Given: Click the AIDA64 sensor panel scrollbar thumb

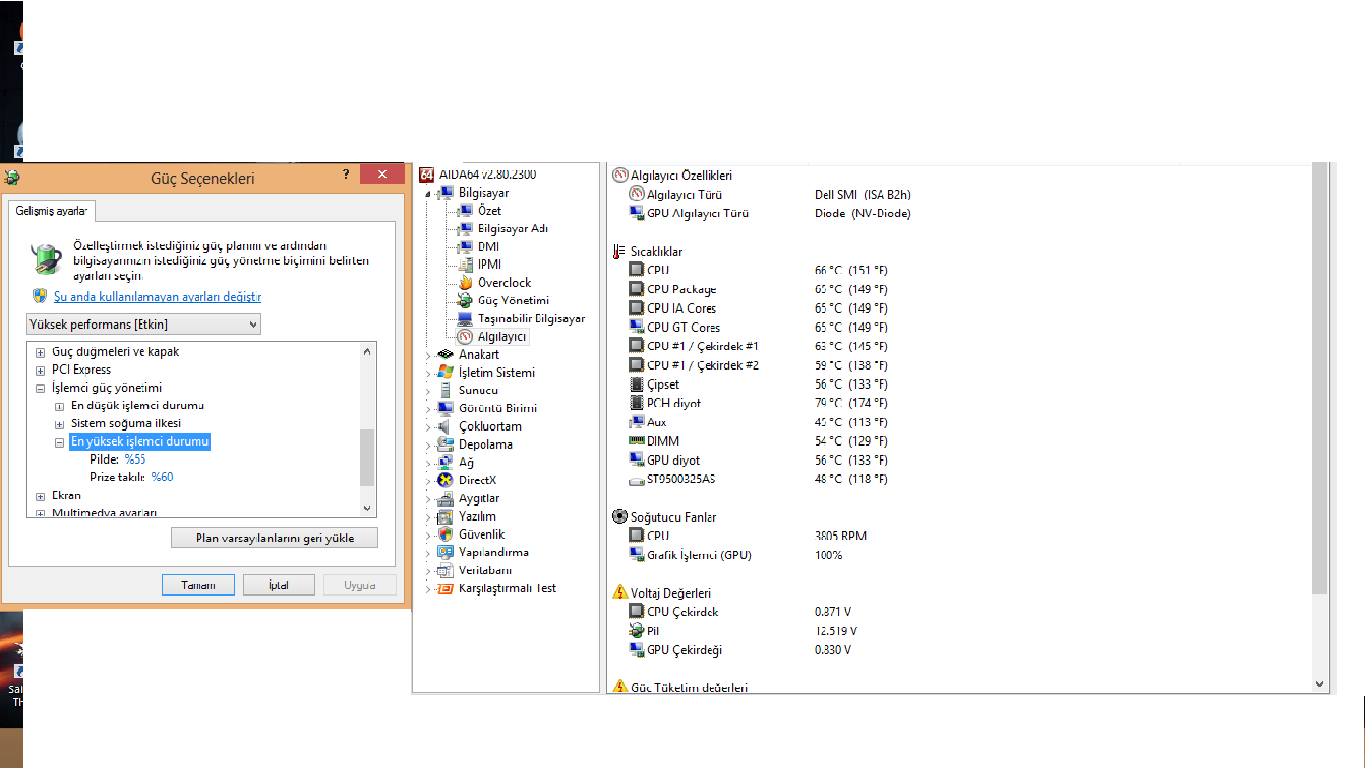Looking at the screenshot, I should coord(1319,376).
